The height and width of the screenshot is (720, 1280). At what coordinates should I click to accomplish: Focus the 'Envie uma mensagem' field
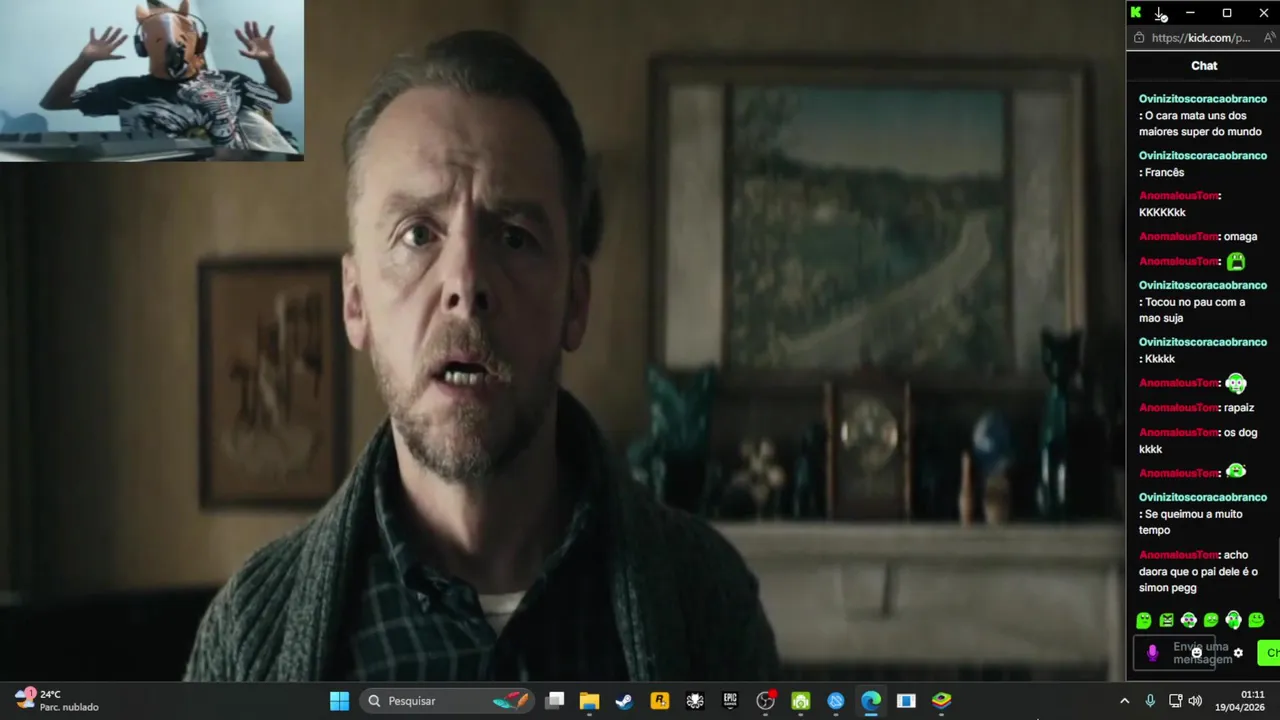(1174, 653)
